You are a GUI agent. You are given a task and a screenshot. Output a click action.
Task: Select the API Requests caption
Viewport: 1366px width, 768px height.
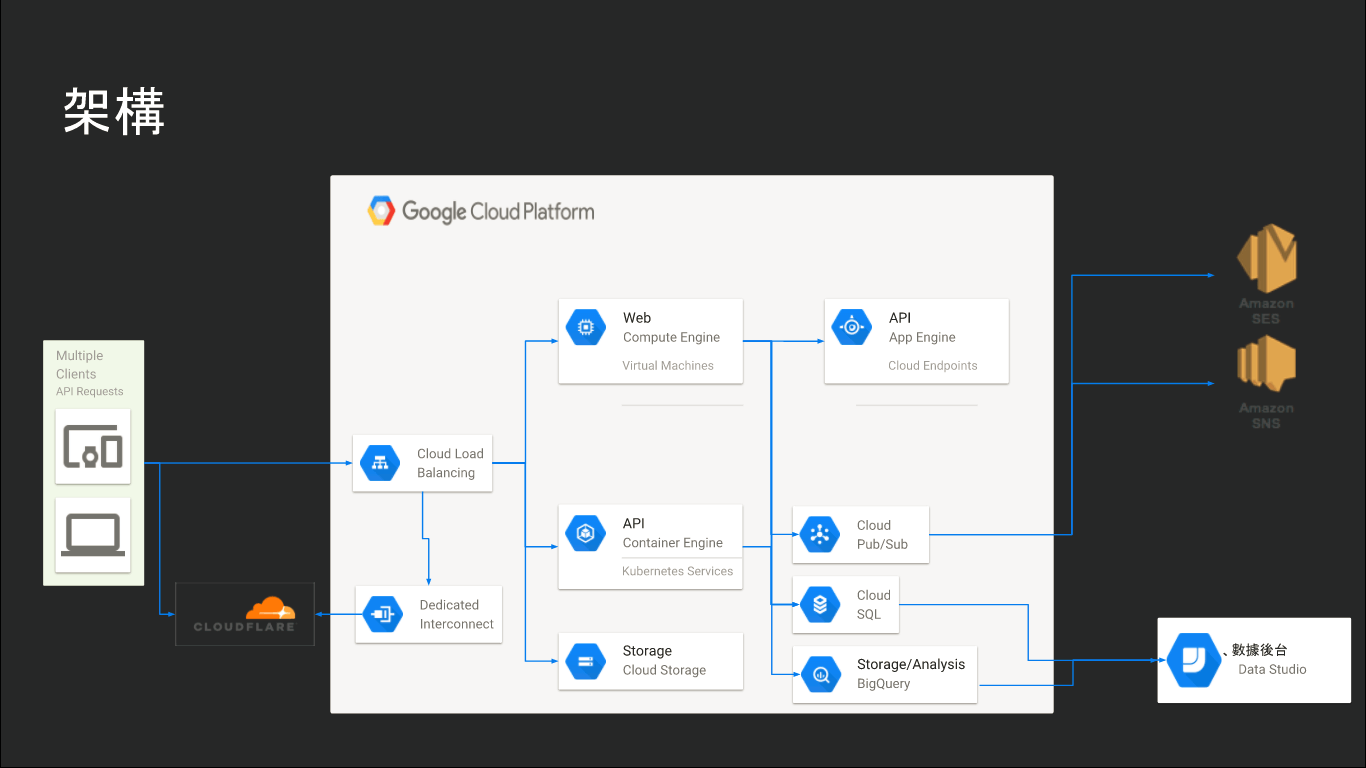(x=90, y=392)
